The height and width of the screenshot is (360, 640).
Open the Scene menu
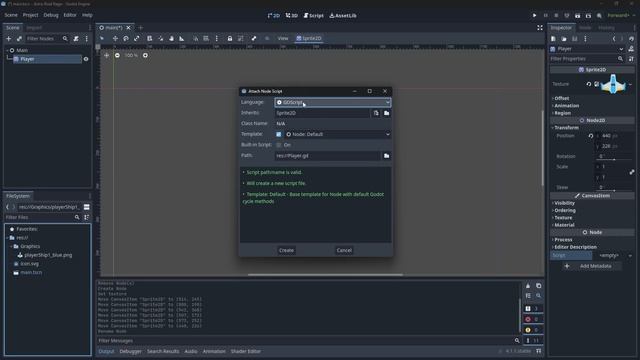[x=11, y=15]
